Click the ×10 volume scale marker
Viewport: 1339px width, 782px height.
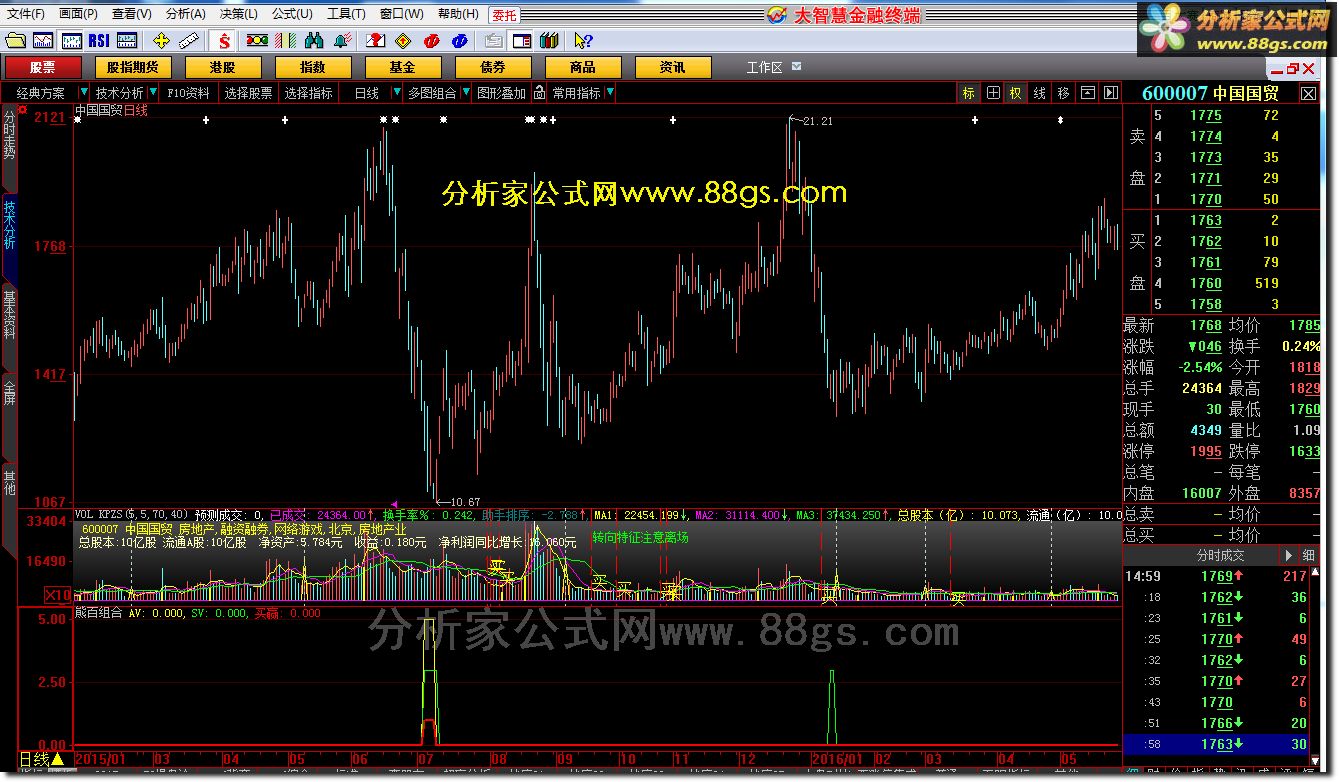pyautogui.click(x=58, y=595)
